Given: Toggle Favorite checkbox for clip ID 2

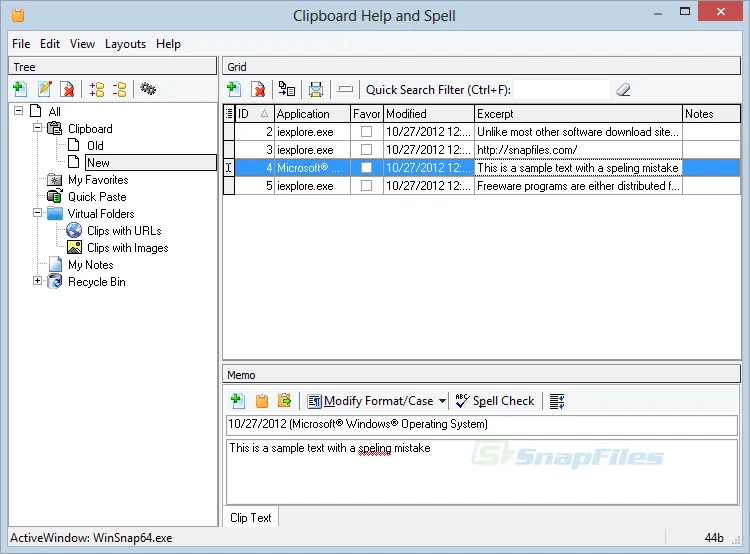Looking at the screenshot, I should point(366,132).
